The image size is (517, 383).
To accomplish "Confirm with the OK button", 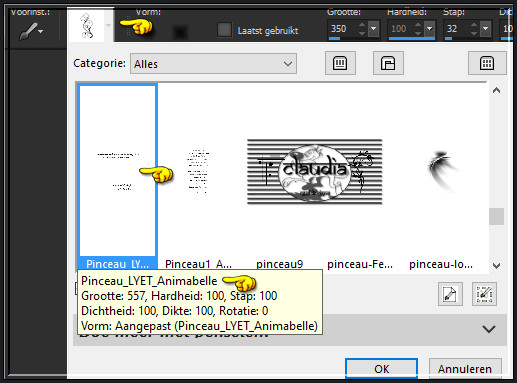I will tap(381, 369).
